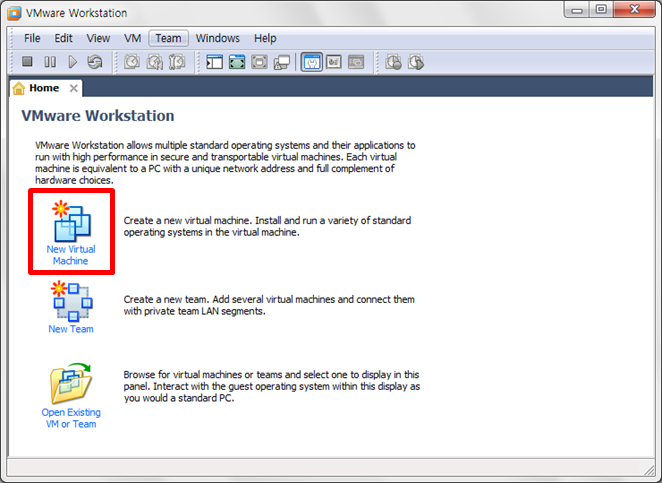Click the New Team icon
Image resolution: width=662 pixels, height=483 pixels.
click(72, 302)
